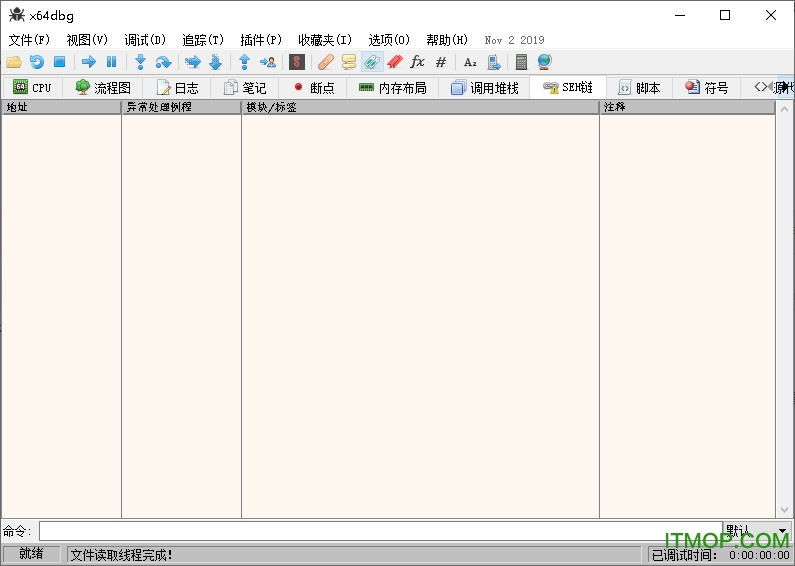
Task: Switch to the 内存布局 tab
Action: coord(392,88)
